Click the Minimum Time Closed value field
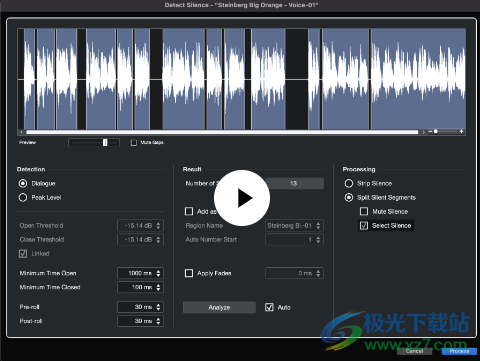This screenshot has height=361, width=480. (140, 287)
